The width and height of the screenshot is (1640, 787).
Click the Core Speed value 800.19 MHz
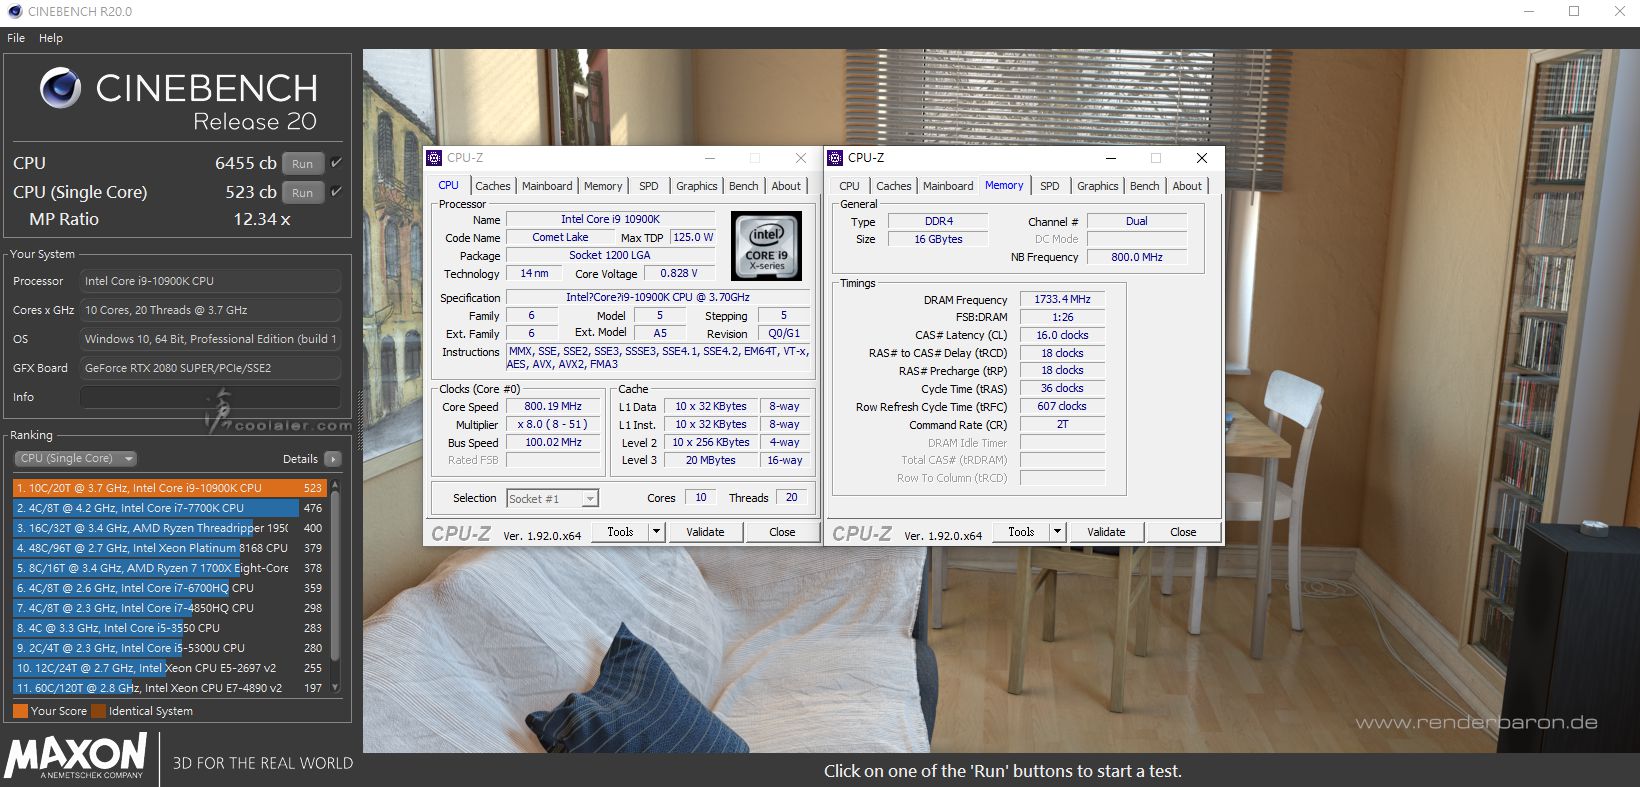[553, 406]
